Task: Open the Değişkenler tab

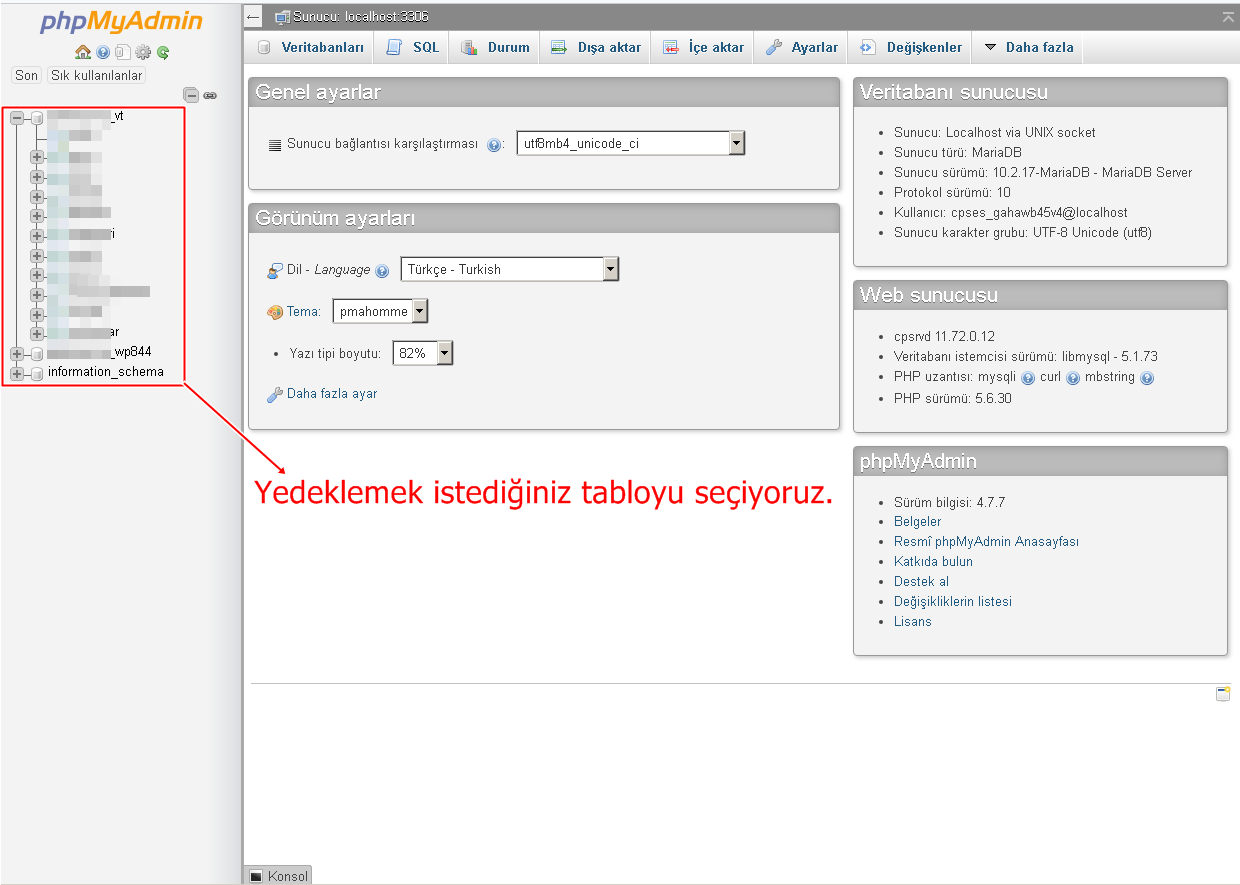Action: click(910, 47)
